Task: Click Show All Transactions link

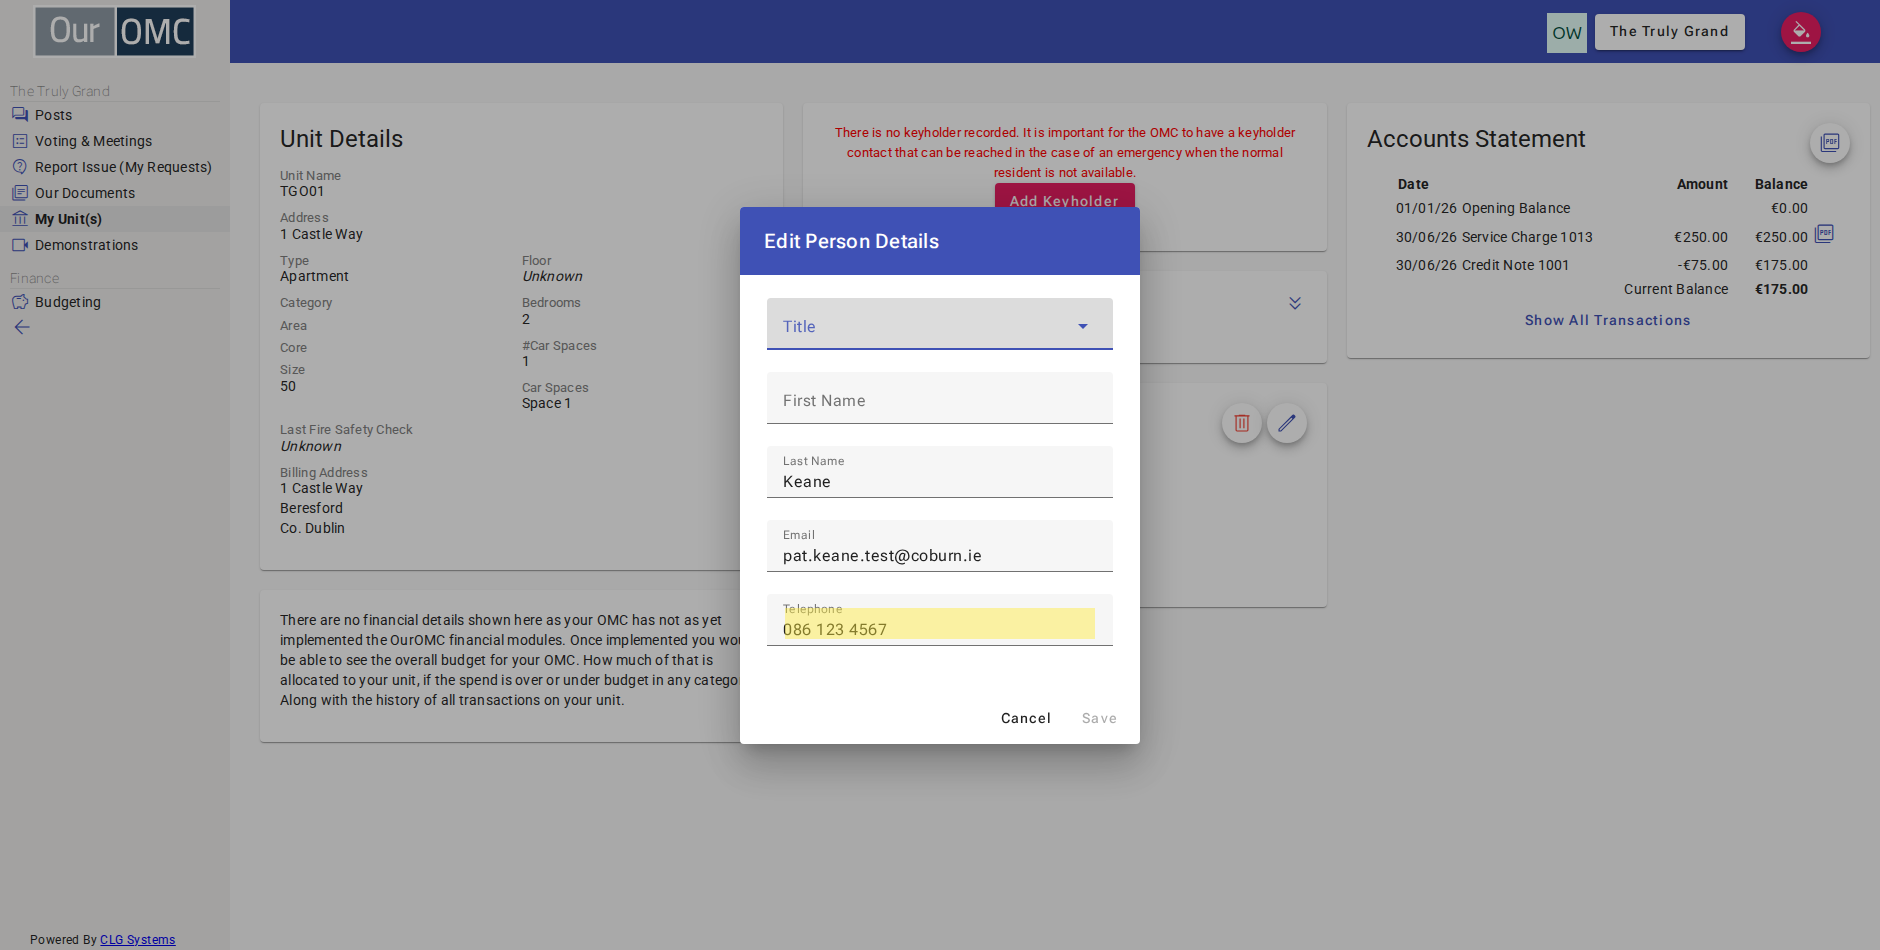Action: click(1608, 320)
